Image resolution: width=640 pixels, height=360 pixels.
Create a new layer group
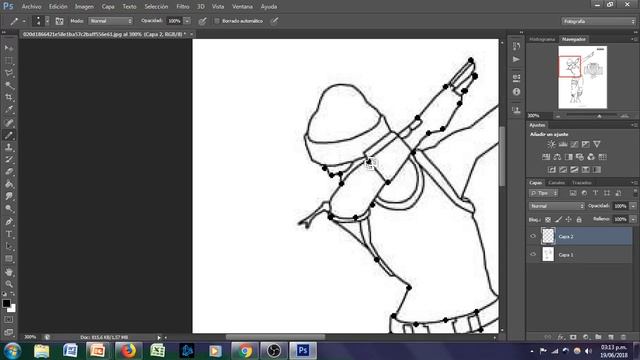coord(598,337)
